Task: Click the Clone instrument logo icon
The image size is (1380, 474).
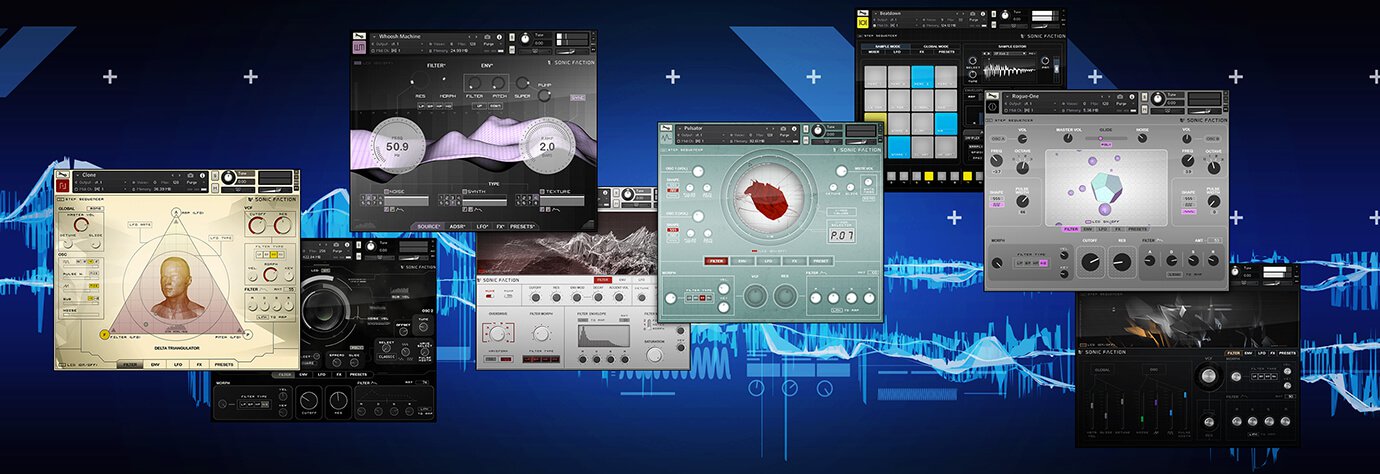Action: tap(62, 184)
